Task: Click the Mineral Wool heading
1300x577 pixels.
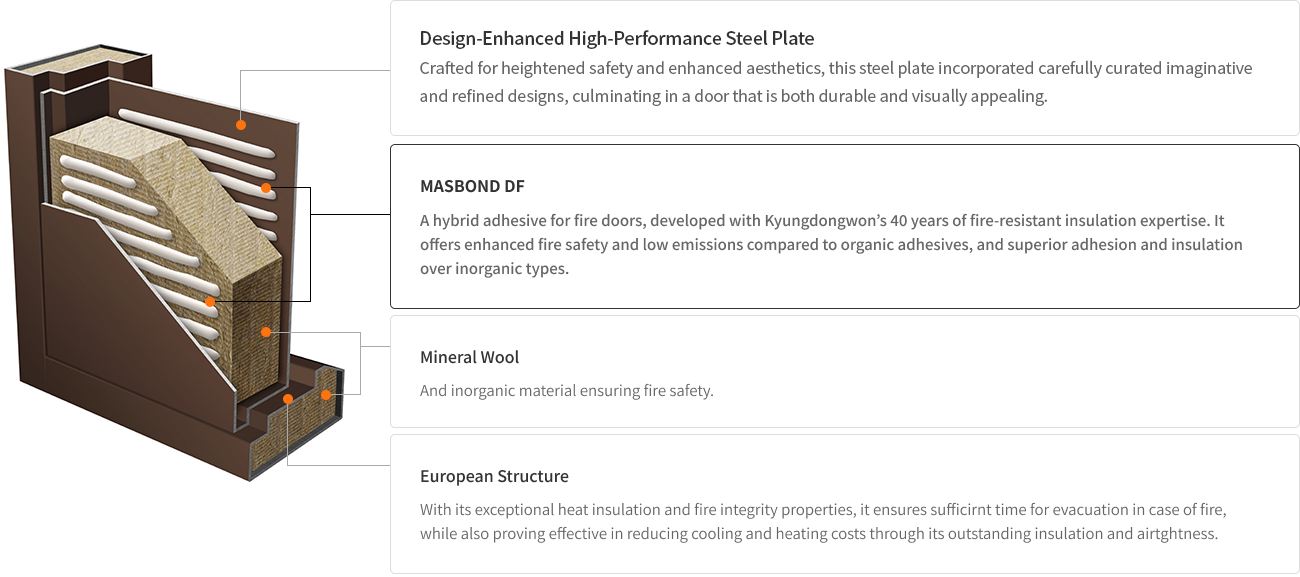Action: 469,357
